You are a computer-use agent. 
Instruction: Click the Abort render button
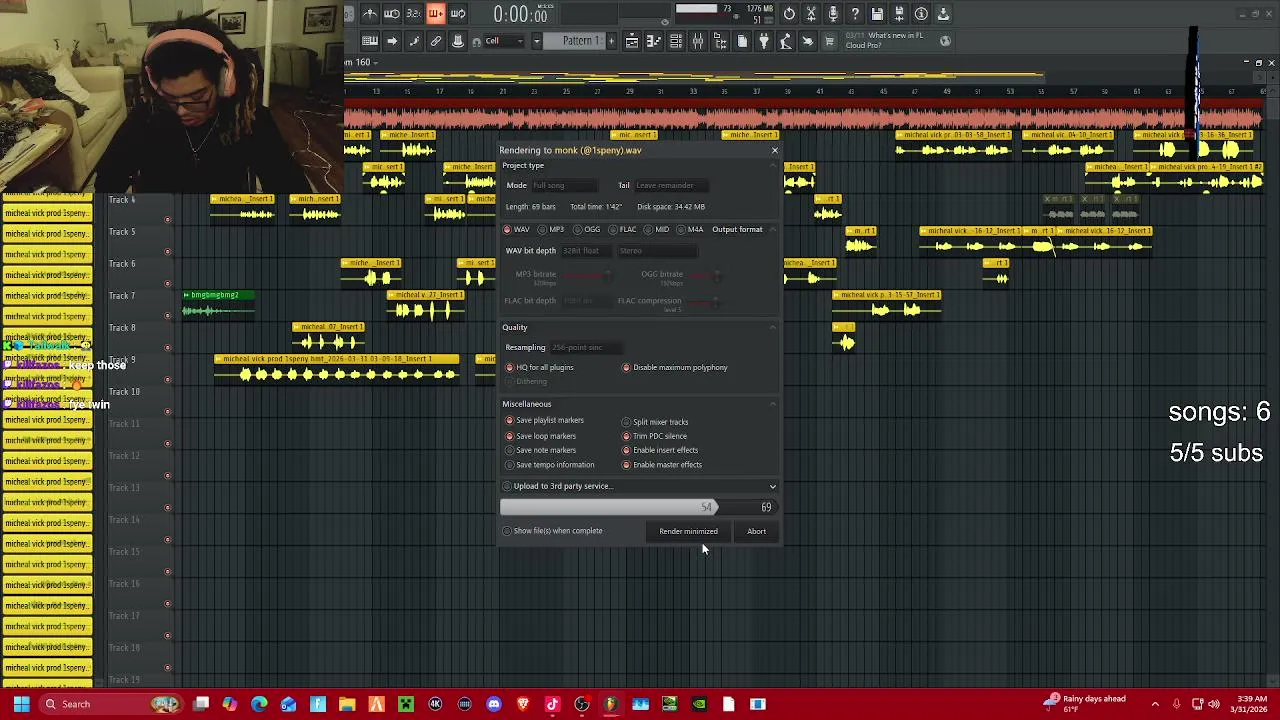pyautogui.click(x=756, y=532)
